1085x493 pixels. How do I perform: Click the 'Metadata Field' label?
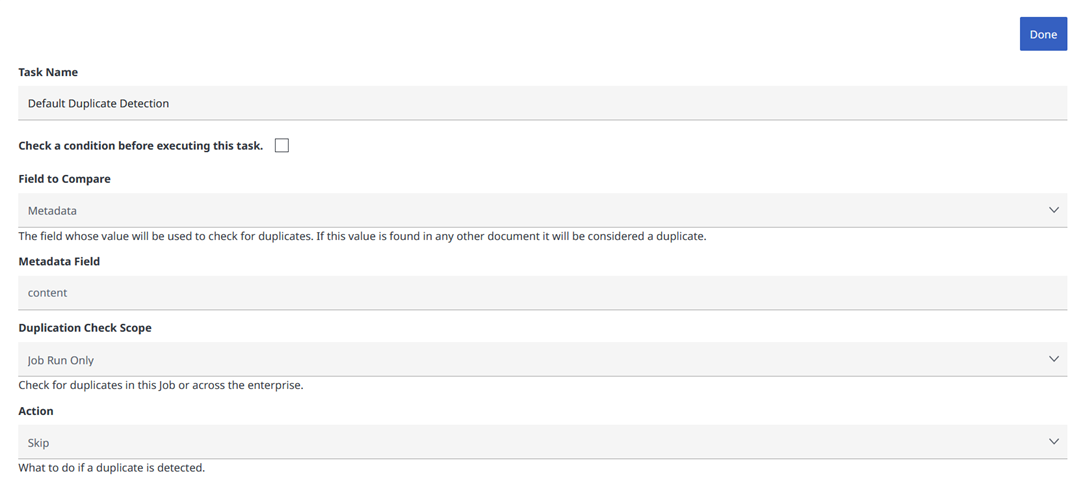tap(59, 261)
